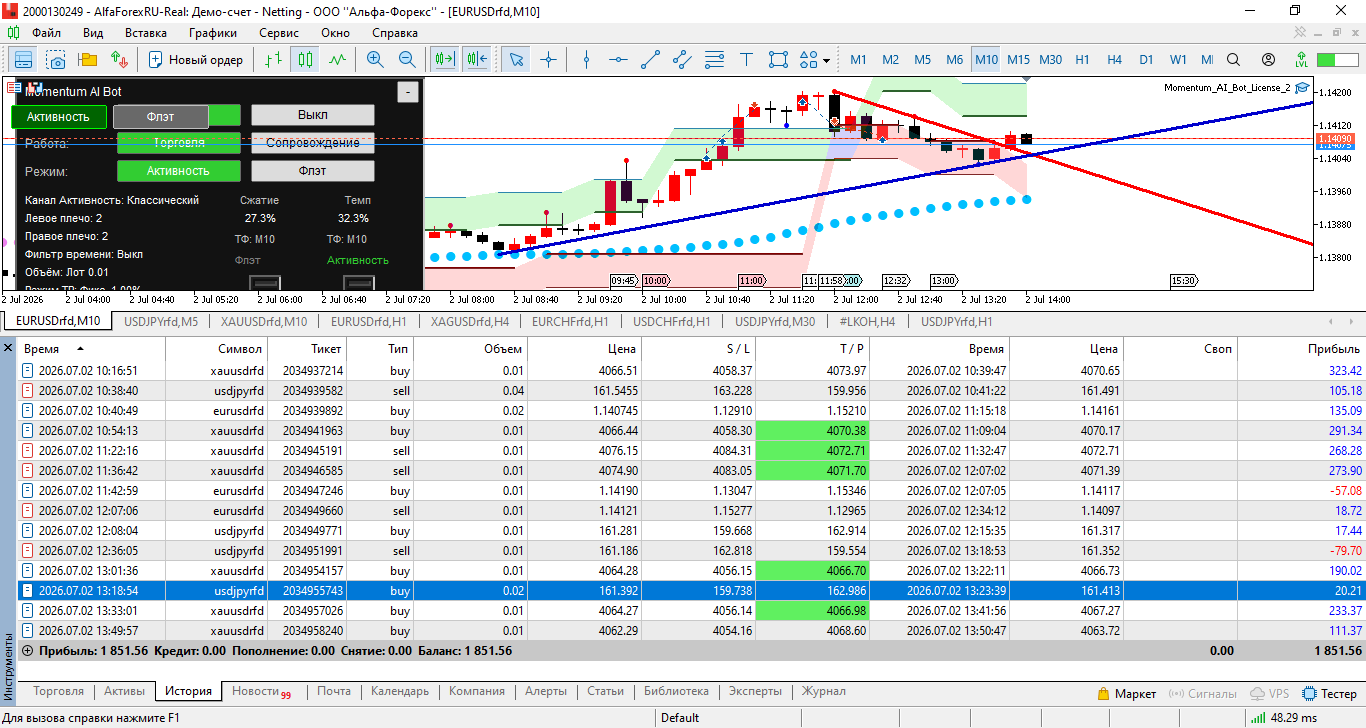Select the crosshair tool
Screen dimensions: 1366x728
[548, 60]
